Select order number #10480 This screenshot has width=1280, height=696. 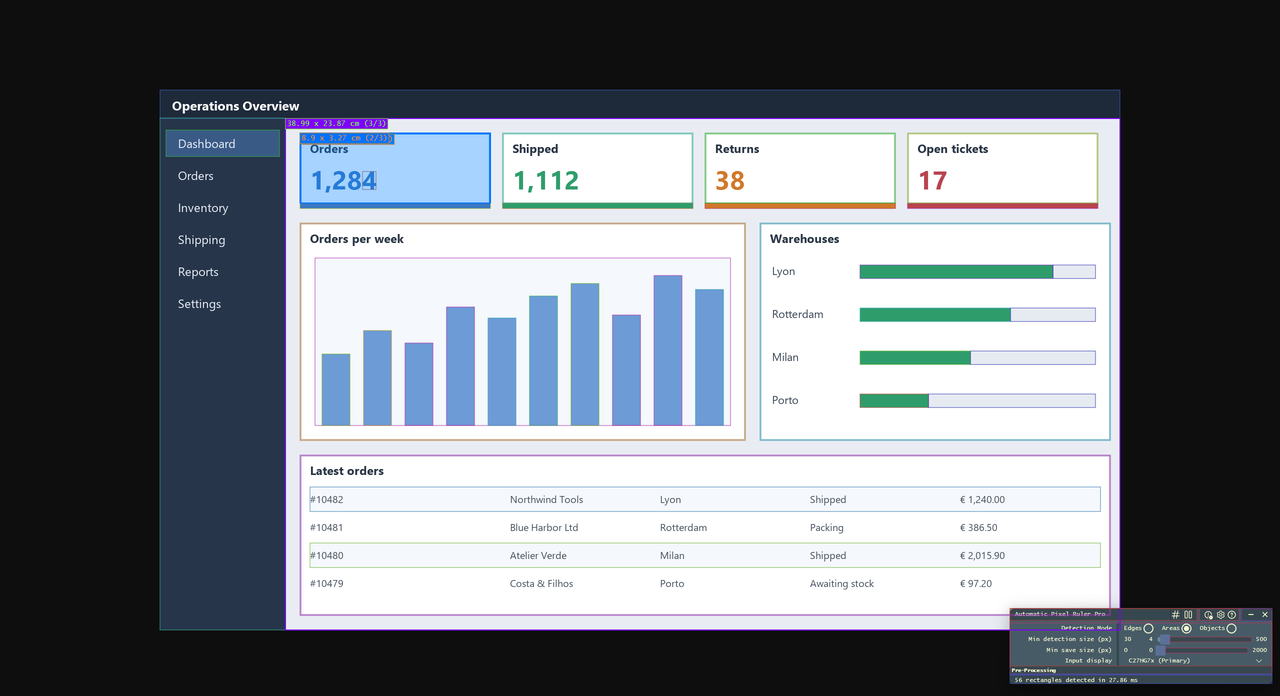pyautogui.click(x=327, y=556)
